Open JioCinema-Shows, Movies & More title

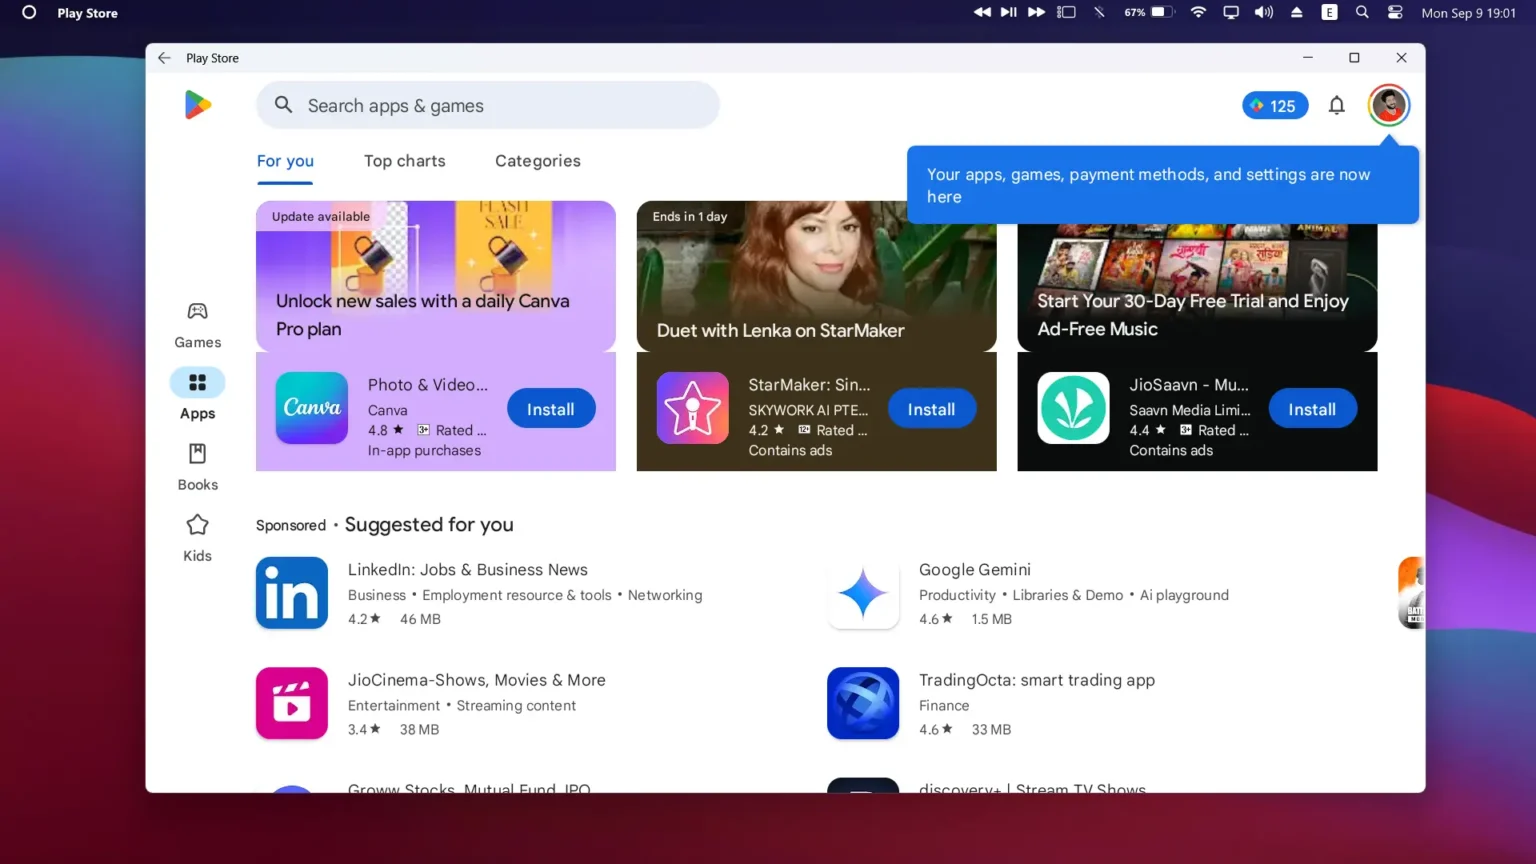pos(477,680)
